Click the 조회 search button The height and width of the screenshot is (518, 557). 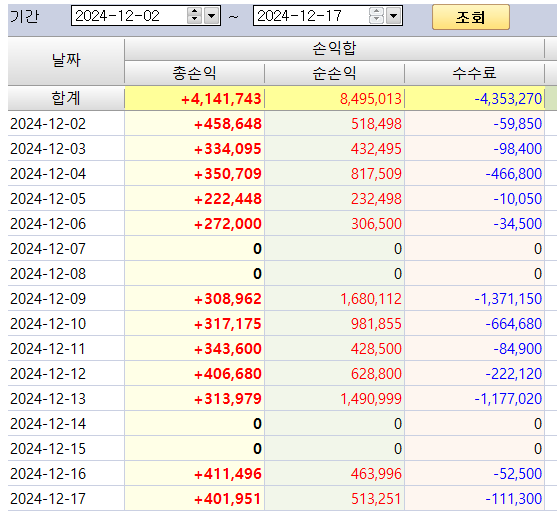(x=471, y=17)
